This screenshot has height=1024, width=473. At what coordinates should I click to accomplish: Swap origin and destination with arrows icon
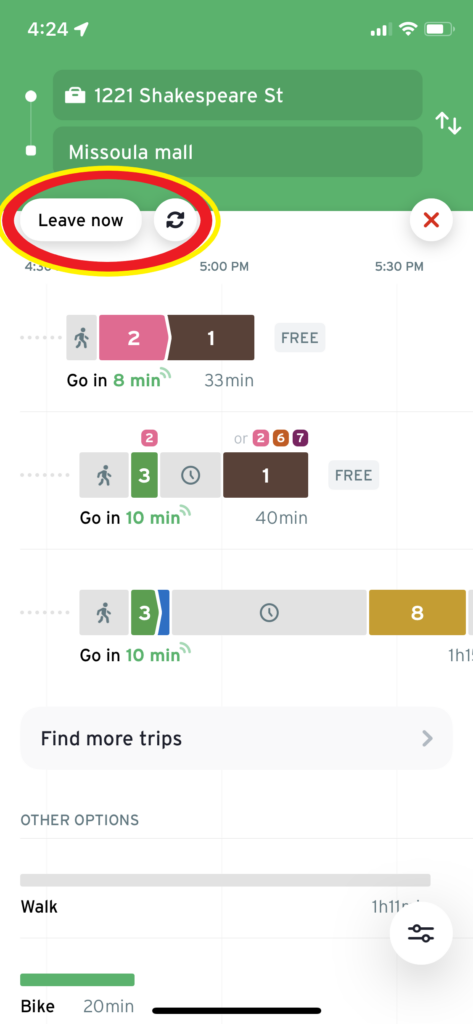(448, 123)
